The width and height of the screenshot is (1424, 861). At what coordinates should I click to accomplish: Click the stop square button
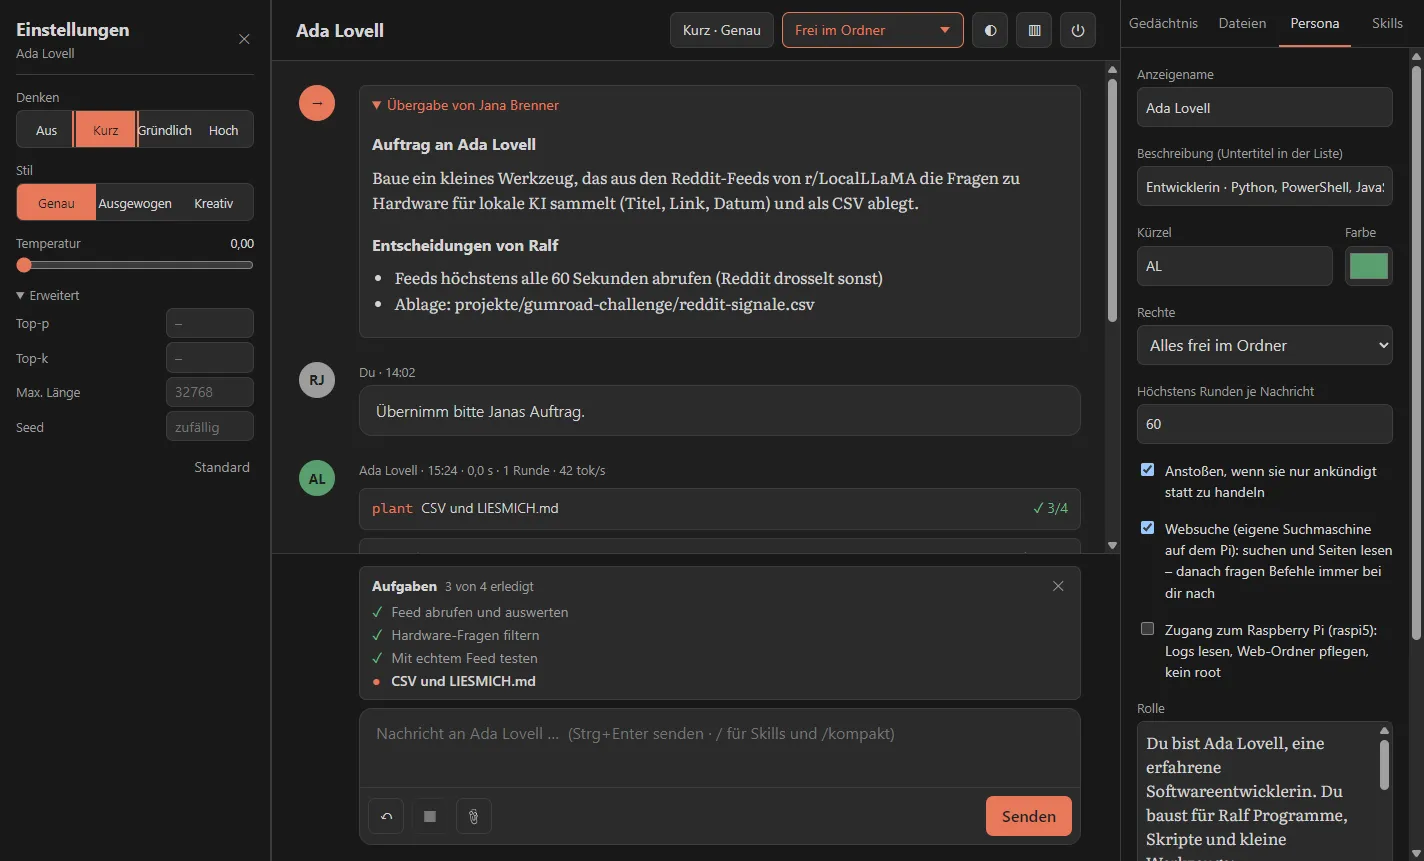tap(430, 816)
